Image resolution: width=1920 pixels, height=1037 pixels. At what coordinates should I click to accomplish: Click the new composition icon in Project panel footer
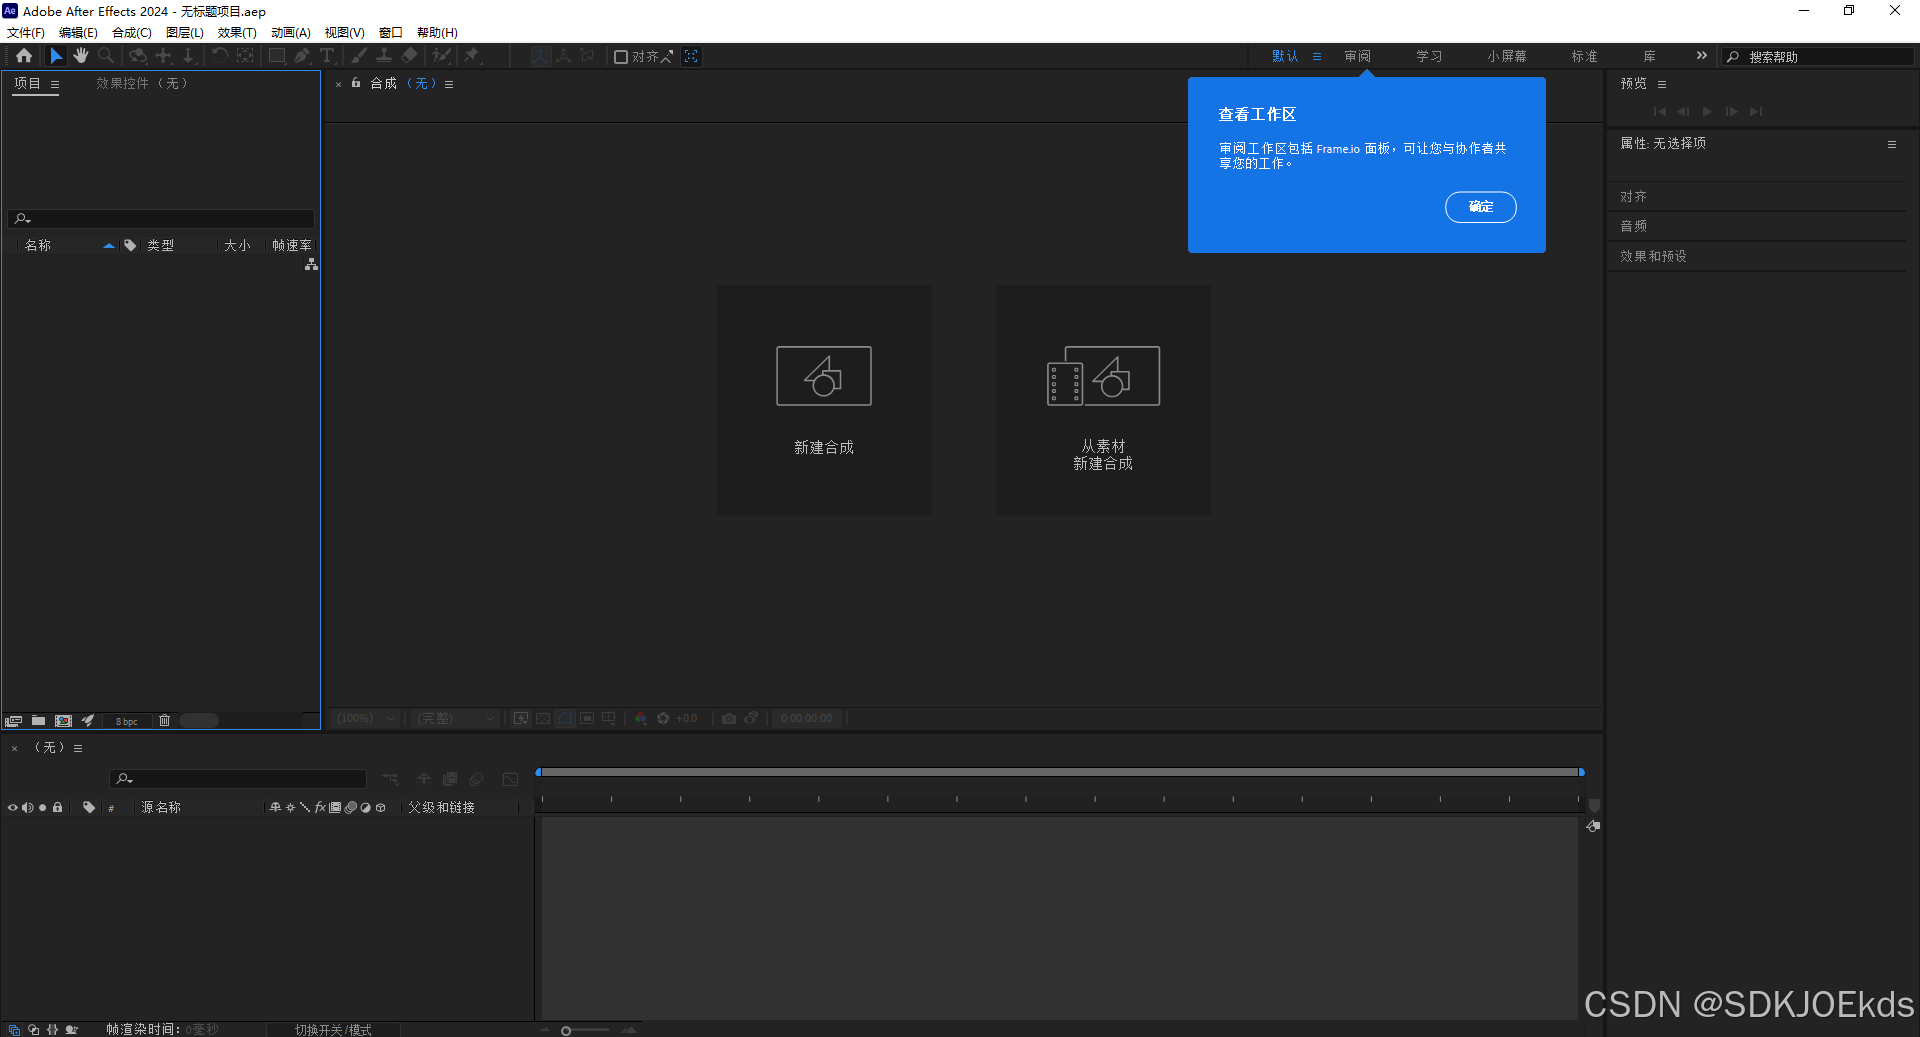pyautogui.click(x=63, y=721)
